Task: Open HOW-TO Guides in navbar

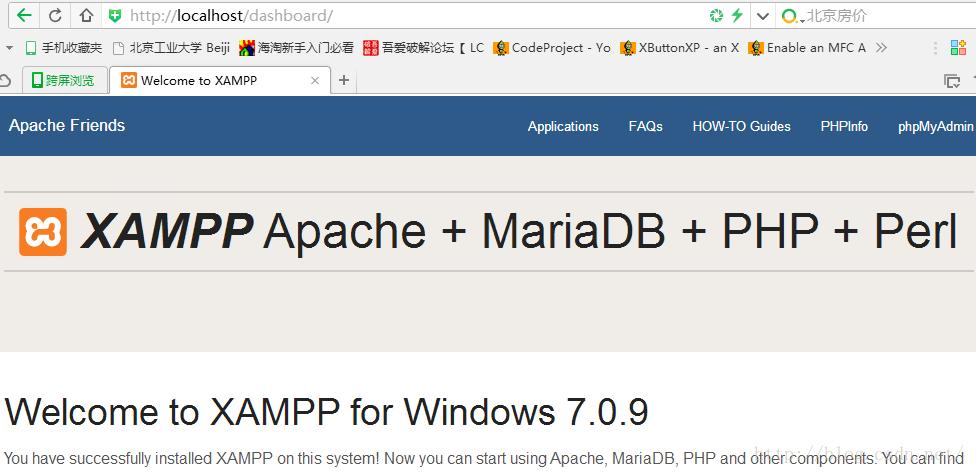Action: [x=741, y=126]
